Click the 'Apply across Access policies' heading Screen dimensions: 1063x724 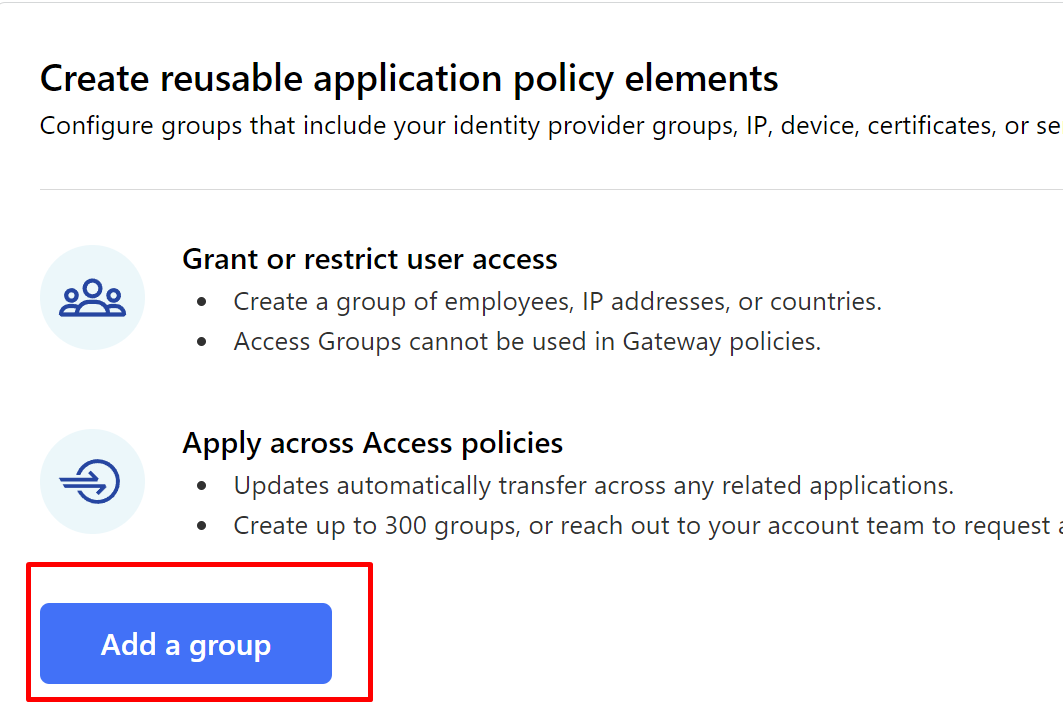tap(372, 443)
